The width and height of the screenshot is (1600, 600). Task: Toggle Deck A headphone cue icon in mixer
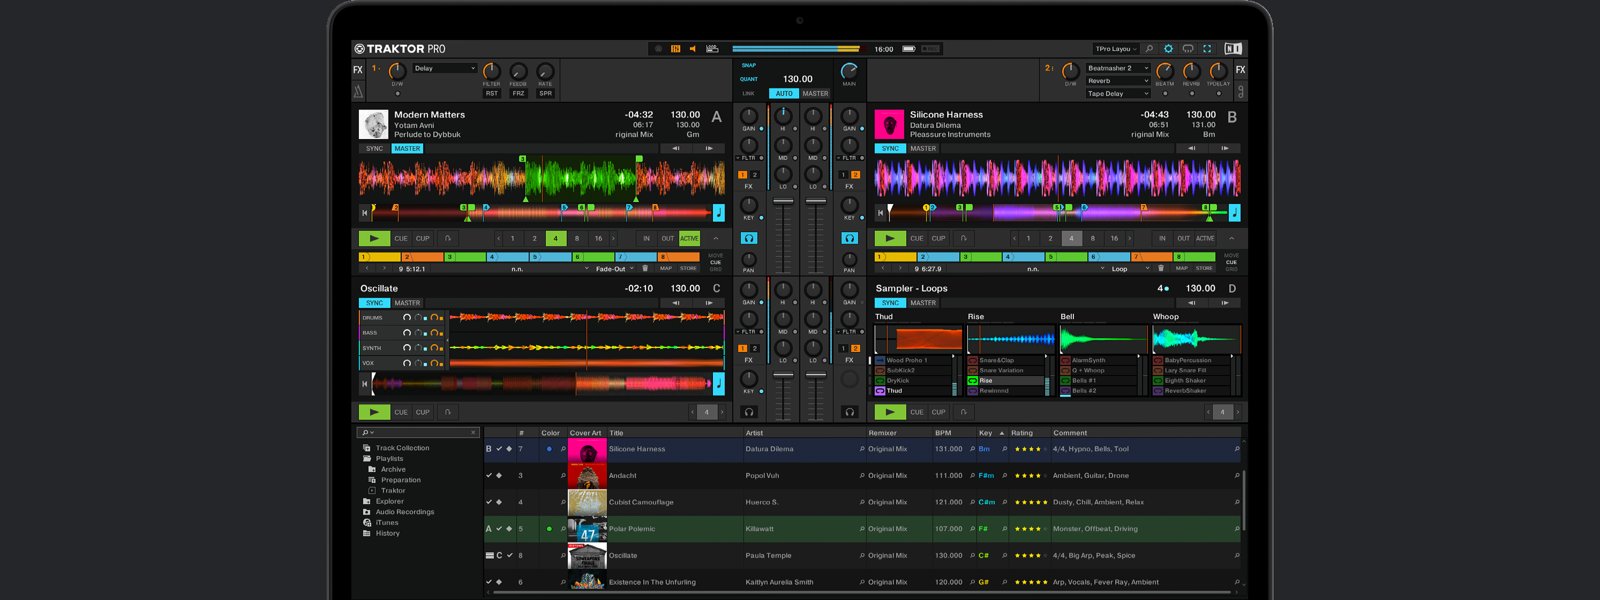coord(749,238)
